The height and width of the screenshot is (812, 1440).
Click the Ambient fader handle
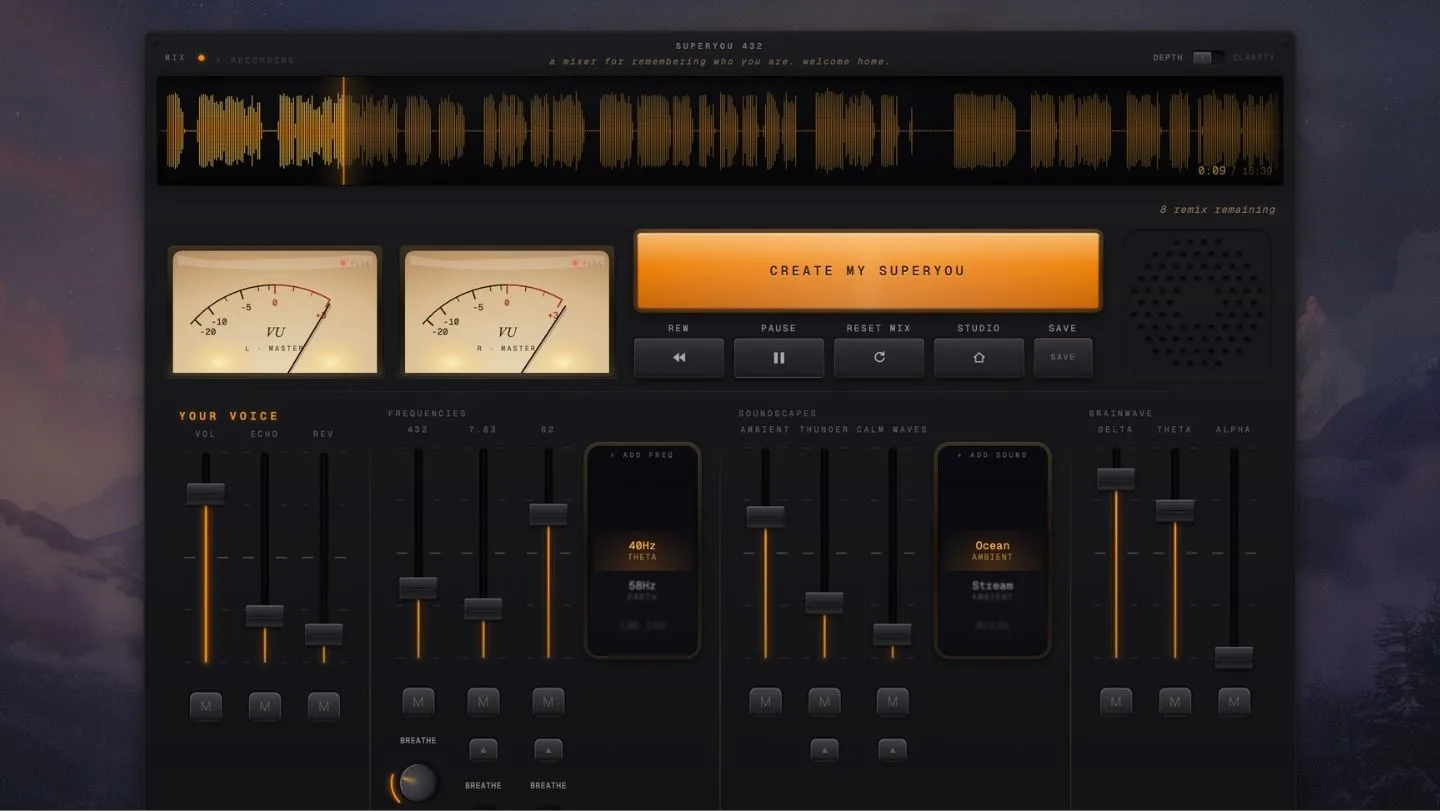(765, 517)
